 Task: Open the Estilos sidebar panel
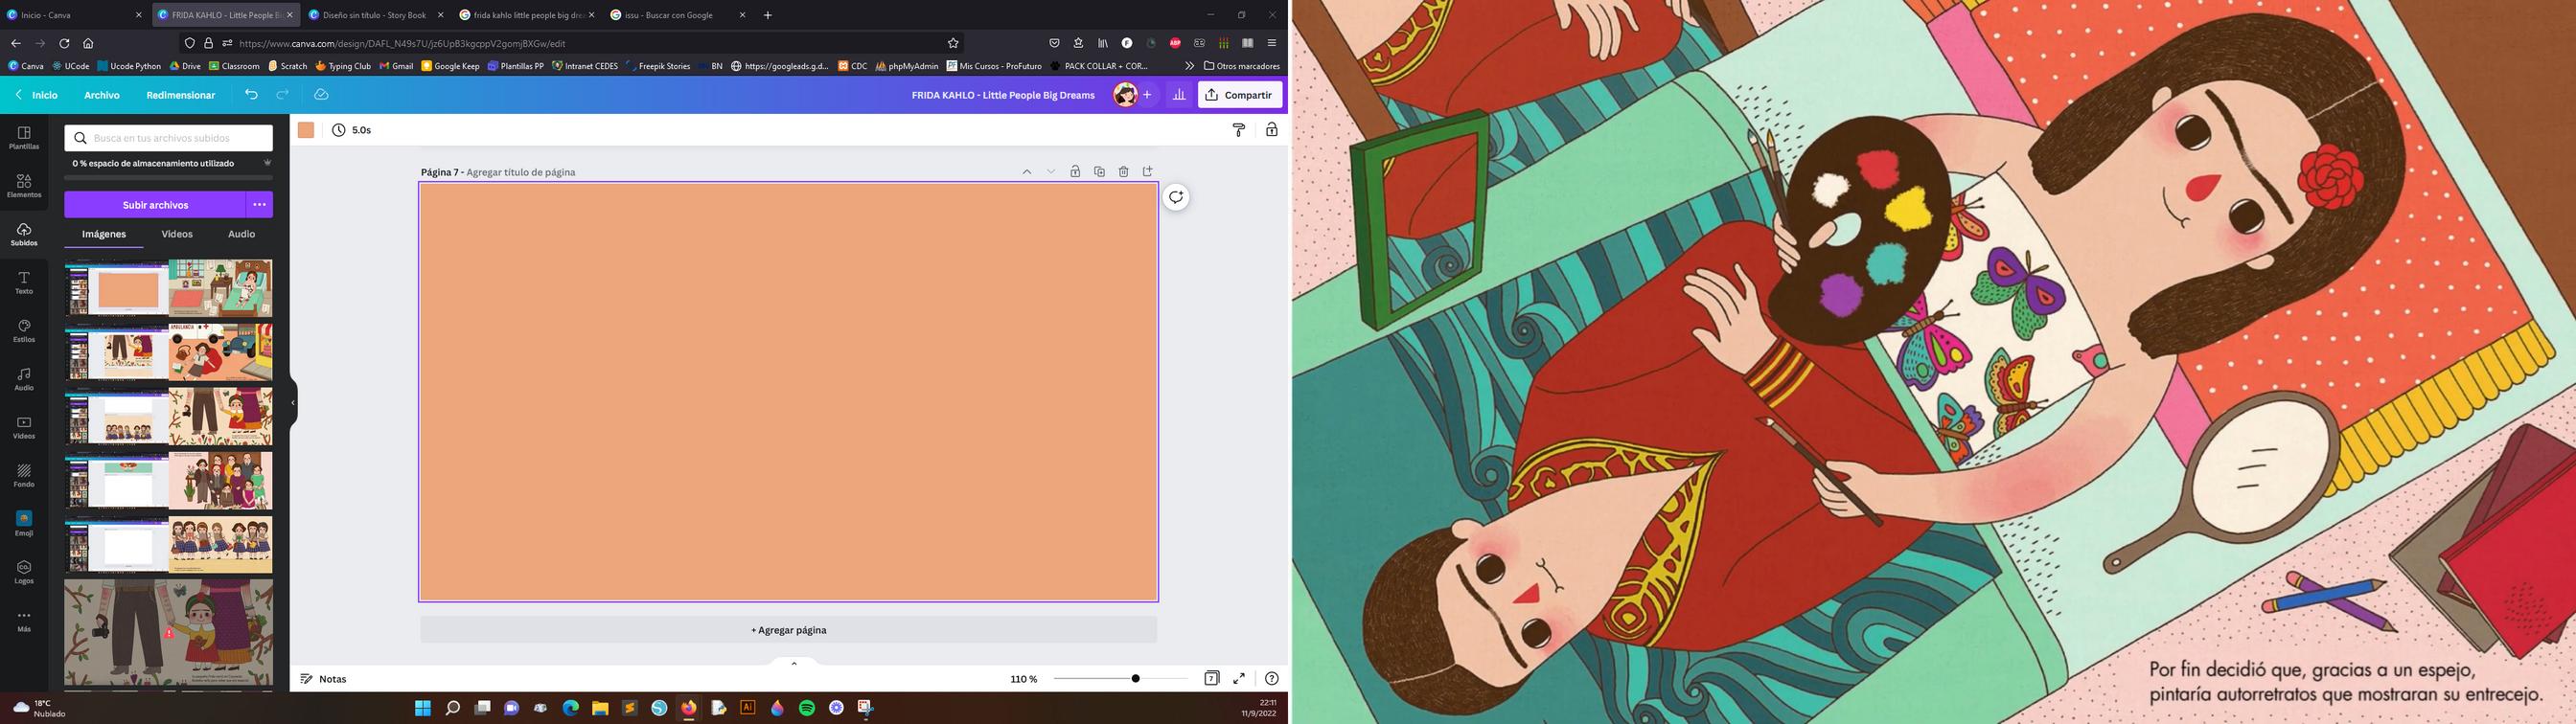pyautogui.click(x=24, y=331)
